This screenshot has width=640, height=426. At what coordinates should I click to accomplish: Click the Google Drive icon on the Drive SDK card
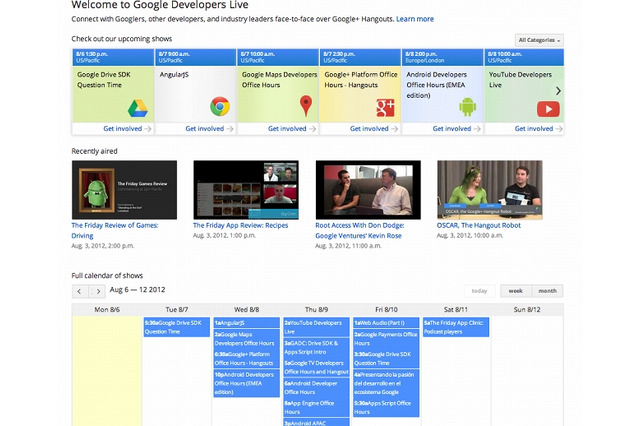pyautogui.click(x=138, y=108)
